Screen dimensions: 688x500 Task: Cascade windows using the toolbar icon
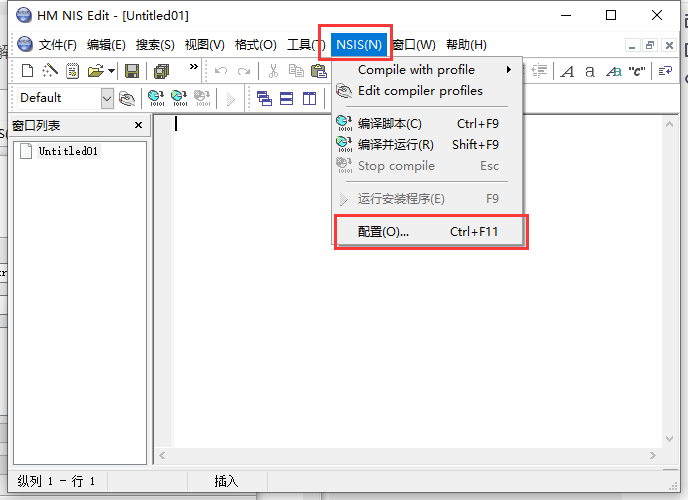(x=264, y=98)
